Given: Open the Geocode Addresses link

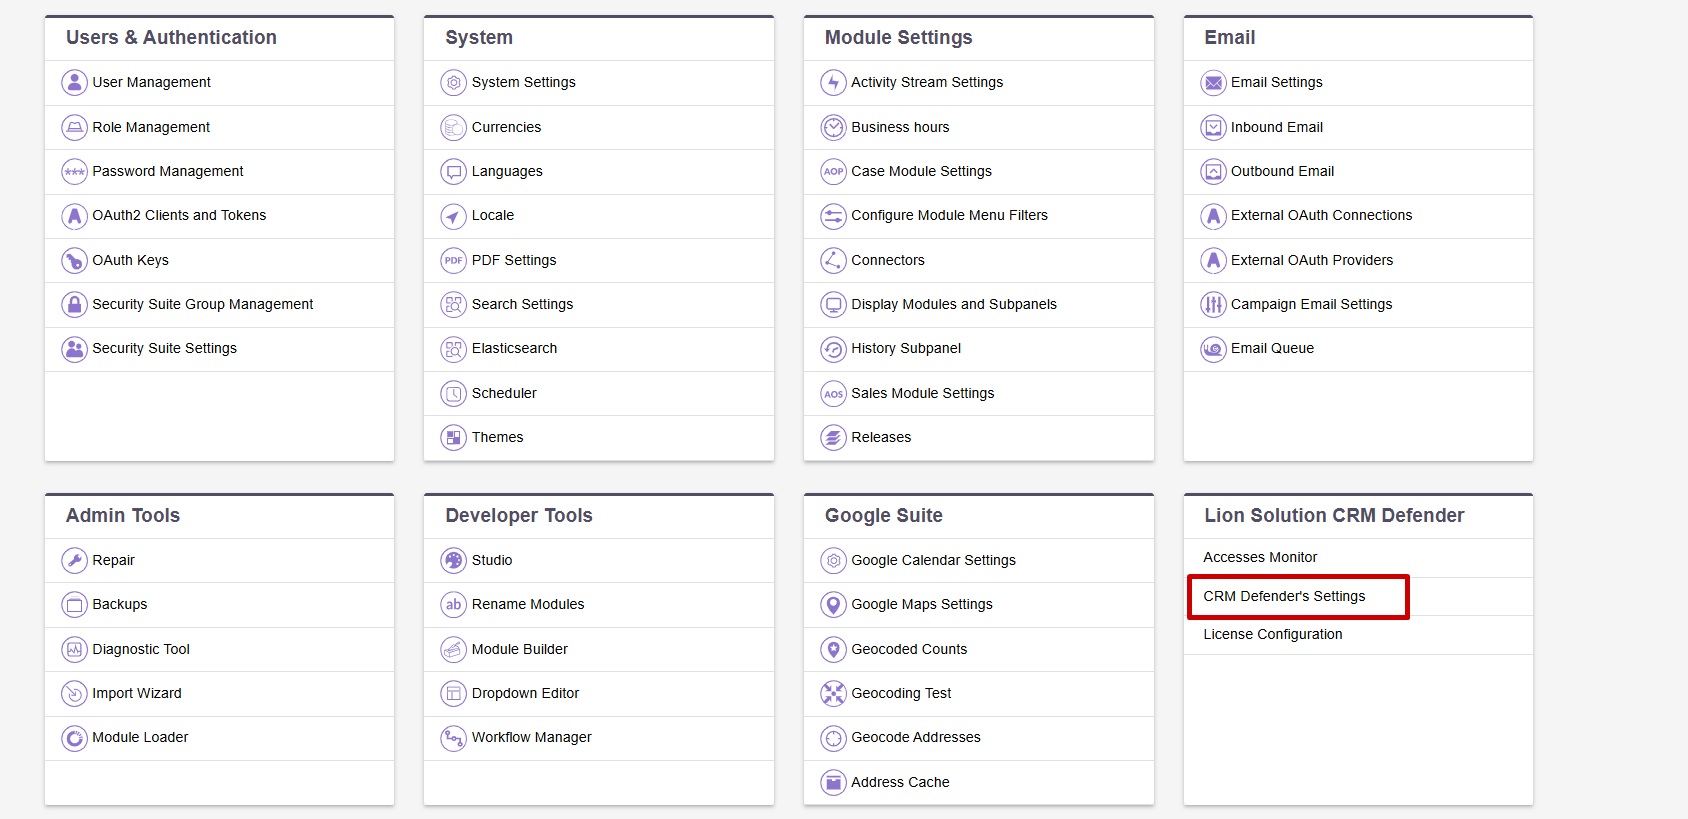Looking at the screenshot, I should tap(916, 737).
